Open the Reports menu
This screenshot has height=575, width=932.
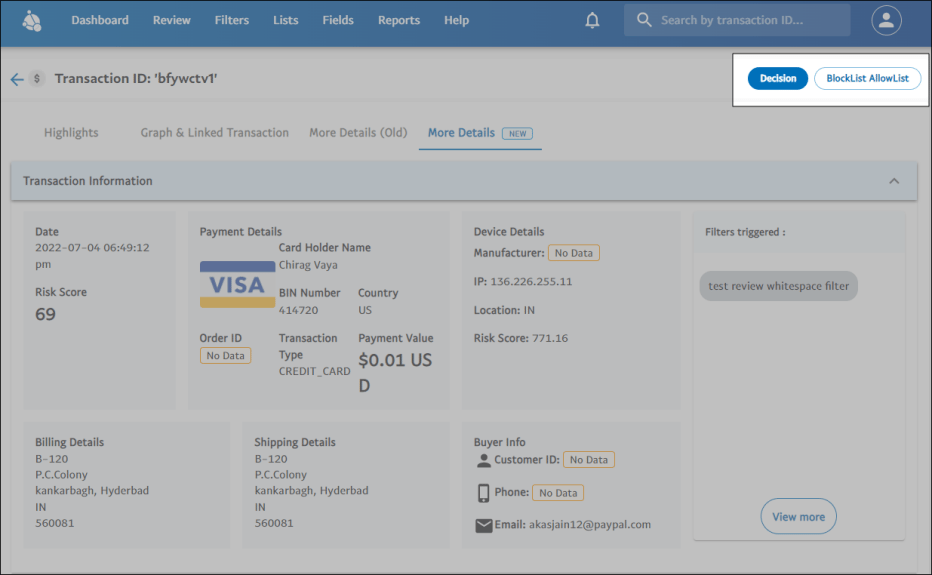pos(399,20)
